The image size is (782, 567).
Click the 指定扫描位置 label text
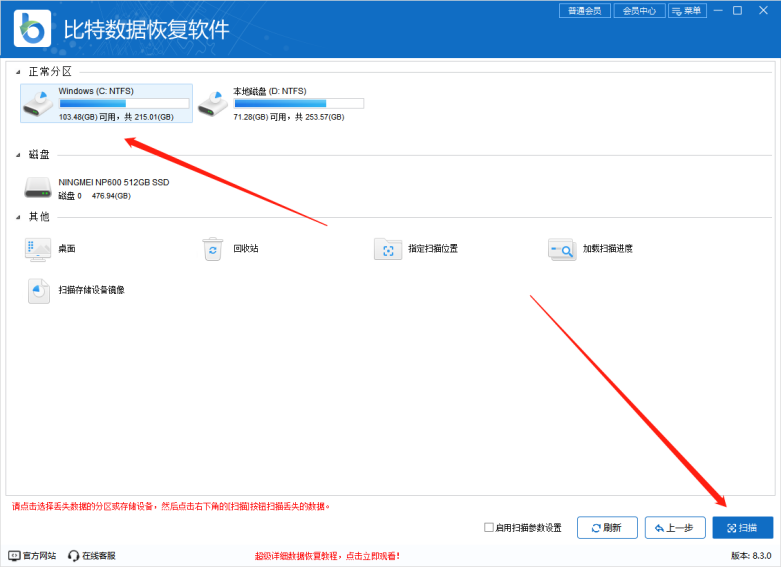click(433, 248)
